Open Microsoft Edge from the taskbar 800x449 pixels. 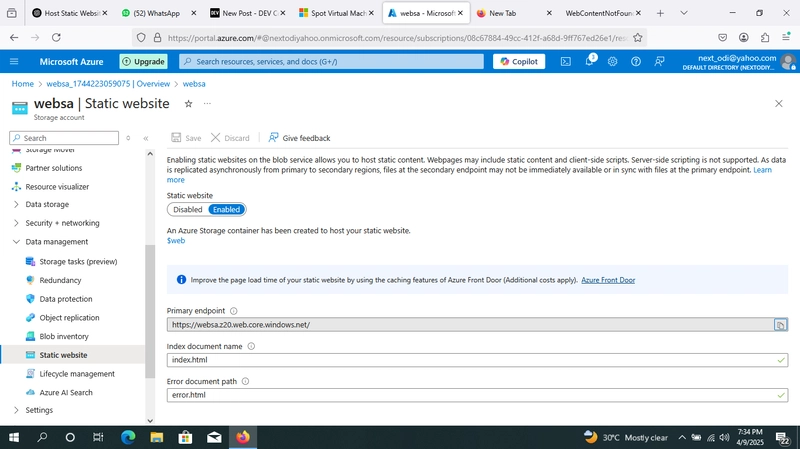click(x=128, y=437)
